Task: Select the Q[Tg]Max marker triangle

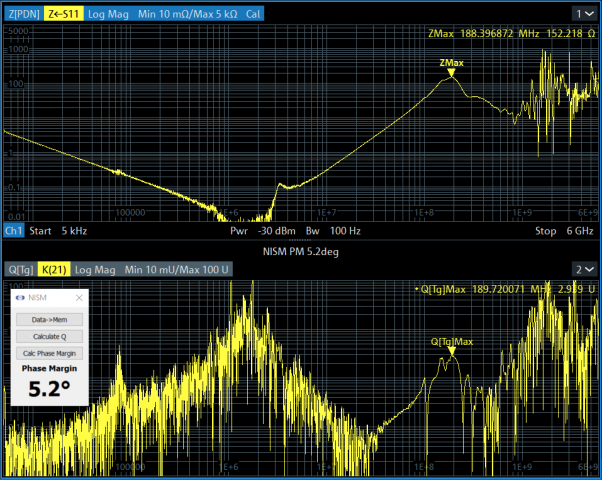Action: pyautogui.click(x=452, y=351)
